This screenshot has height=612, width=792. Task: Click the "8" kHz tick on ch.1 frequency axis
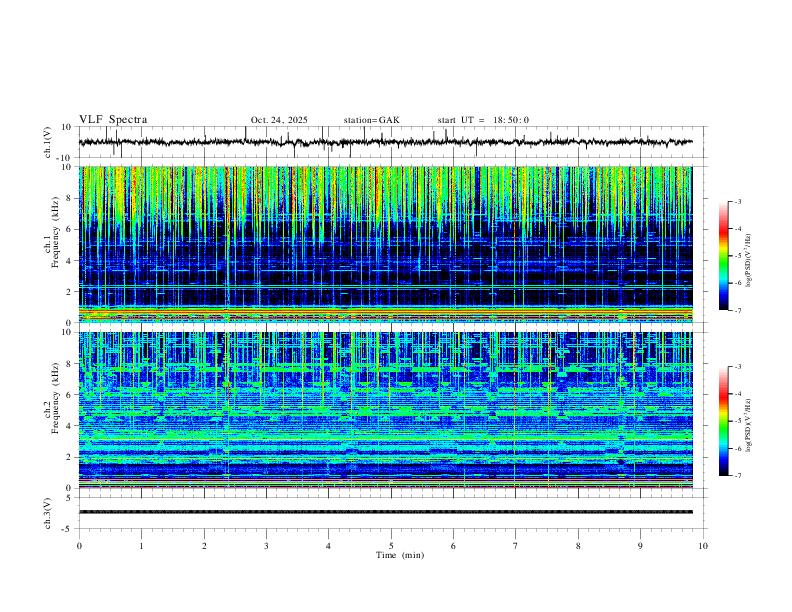(x=68, y=198)
